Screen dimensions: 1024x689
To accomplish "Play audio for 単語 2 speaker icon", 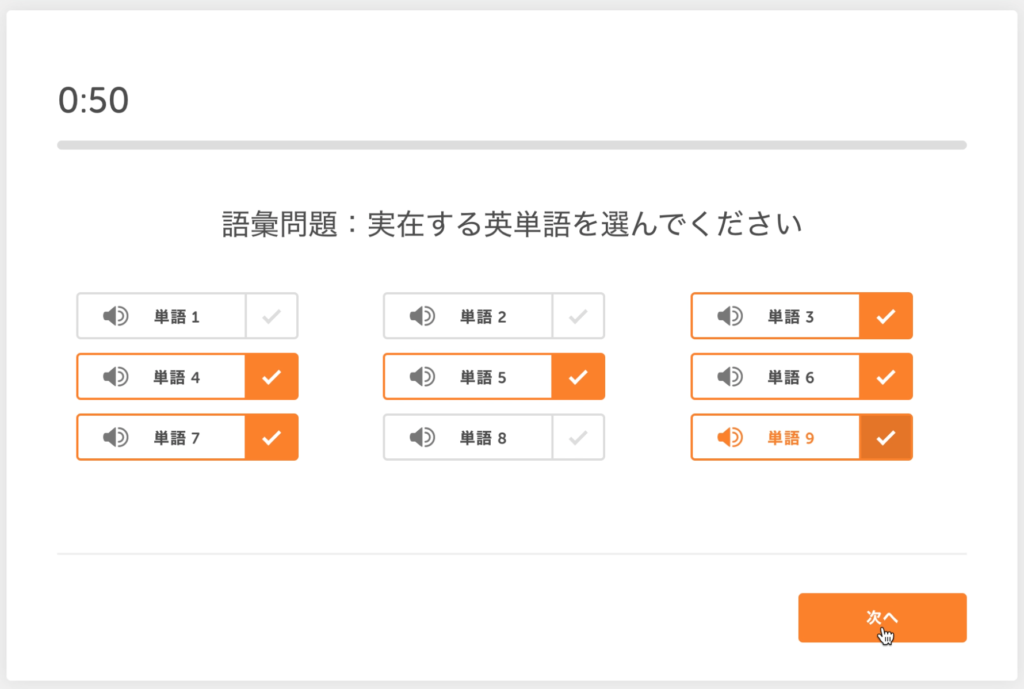I will tap(423, 316).
